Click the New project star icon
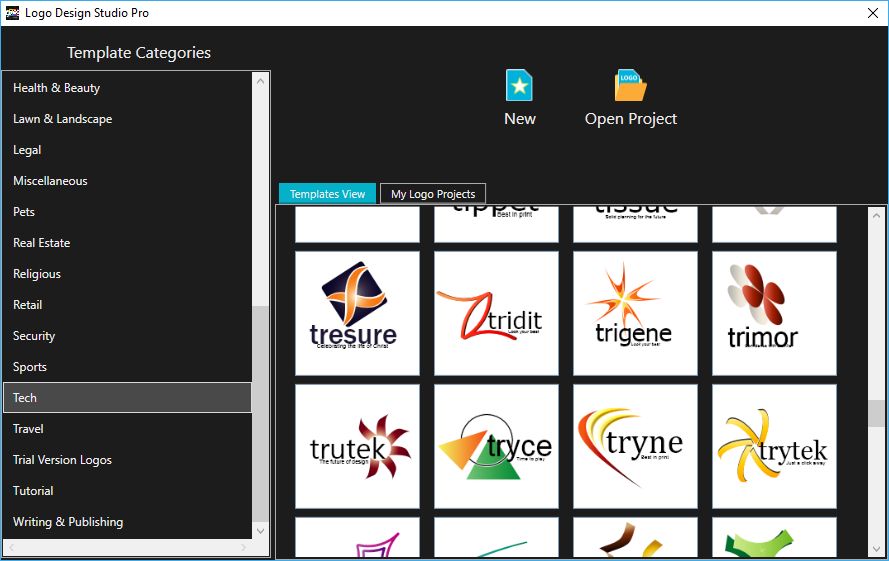Viewport: 889px width, 561px height. click(x=519, y=86)
